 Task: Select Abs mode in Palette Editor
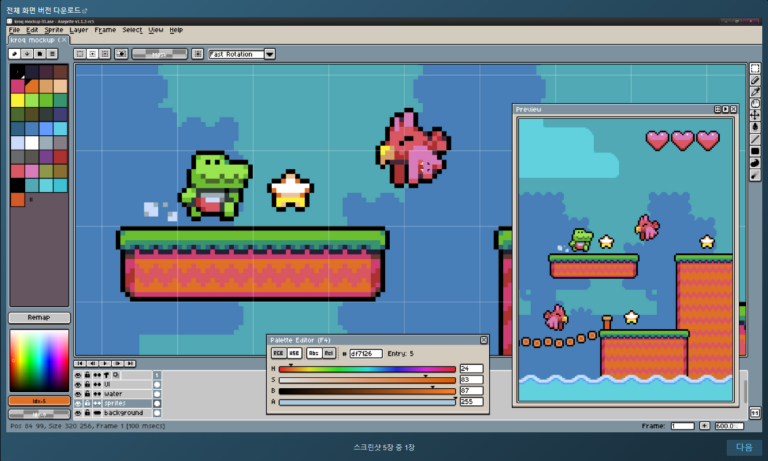point(313,353)
